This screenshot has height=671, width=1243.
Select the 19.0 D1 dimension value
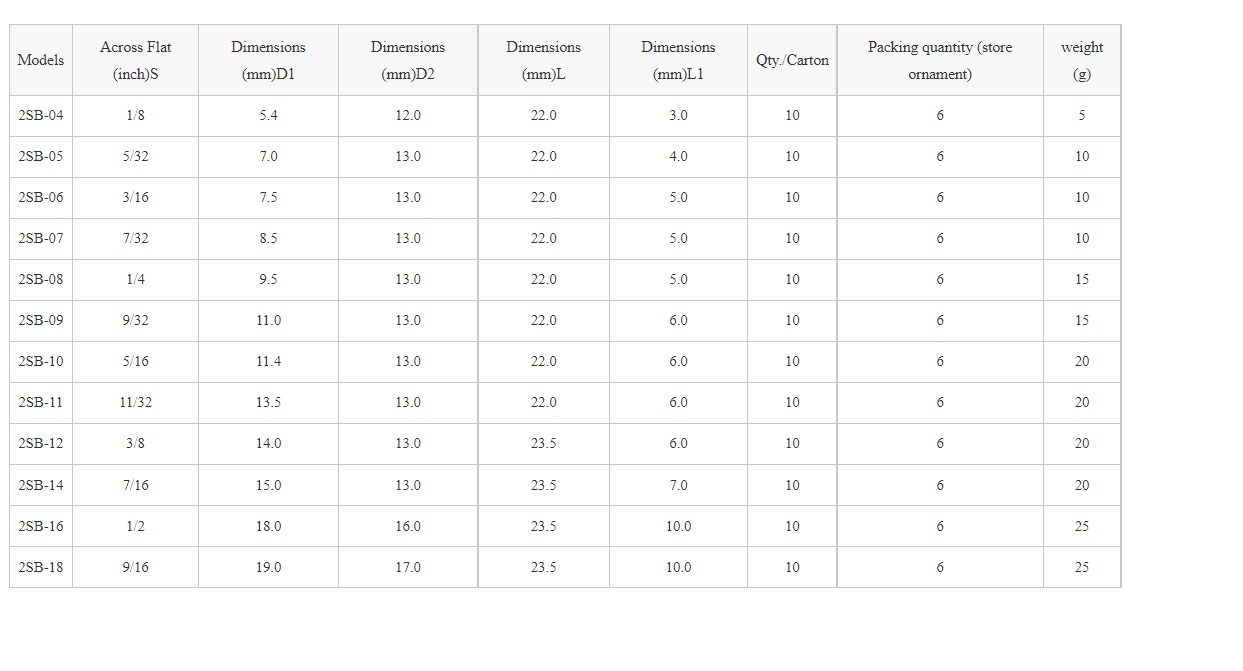pos(268,567)
